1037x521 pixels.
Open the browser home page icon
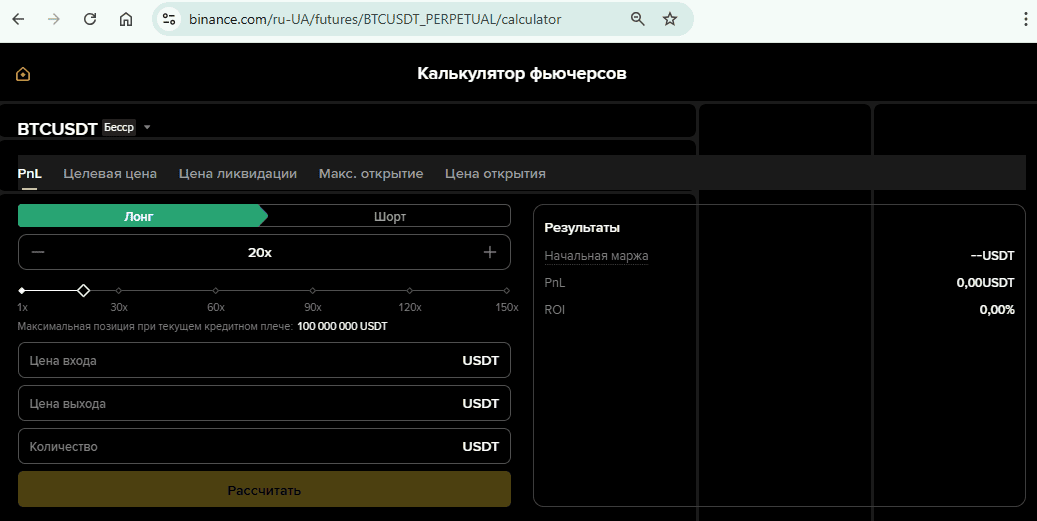click(126, 19)
